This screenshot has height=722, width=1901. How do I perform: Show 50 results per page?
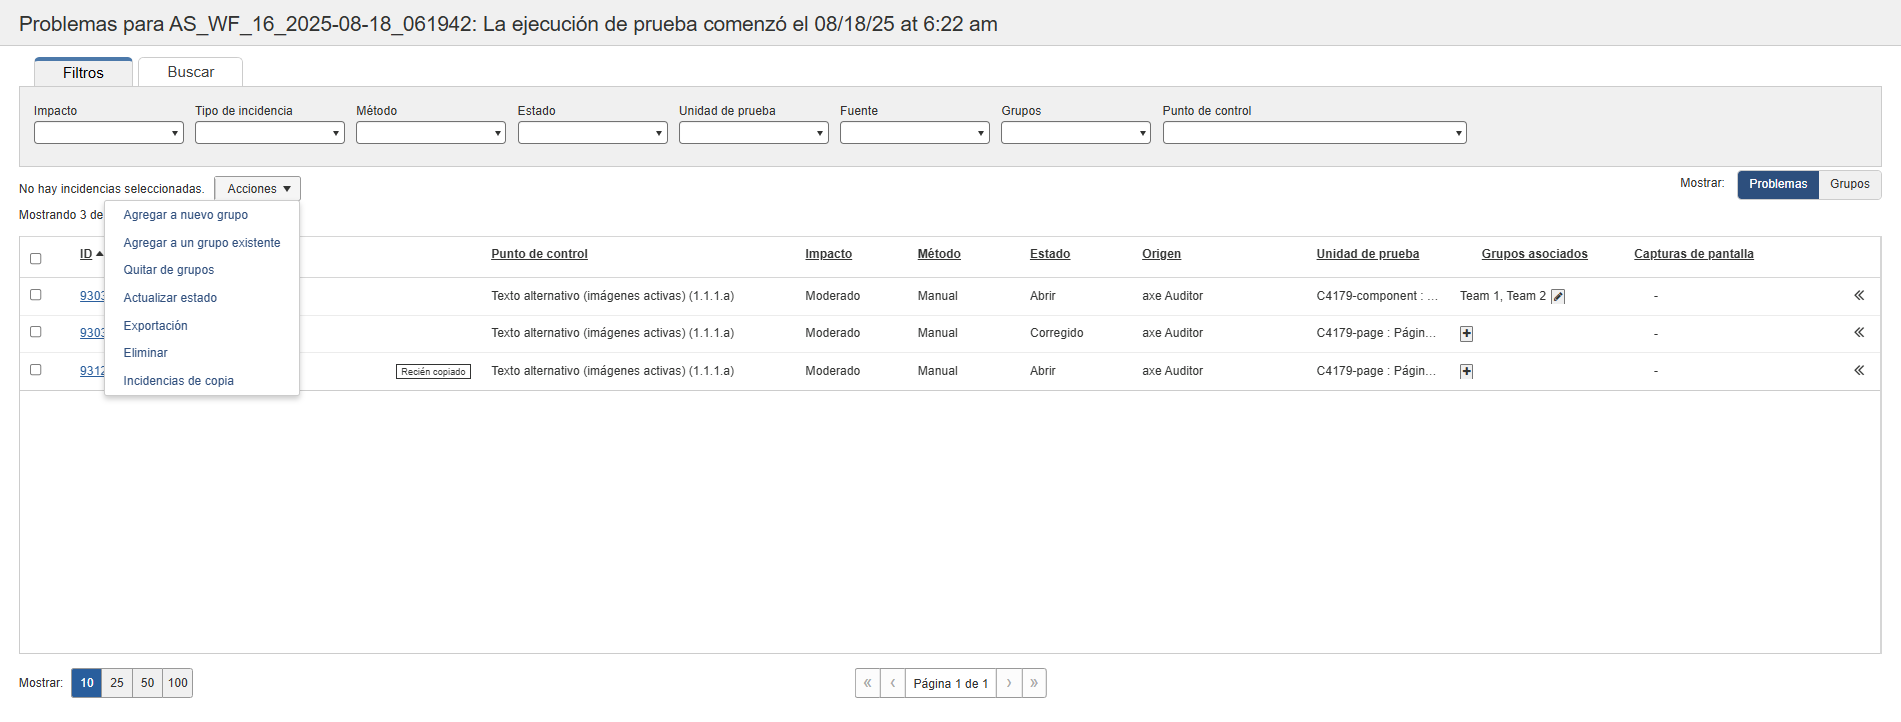[147, 683]
